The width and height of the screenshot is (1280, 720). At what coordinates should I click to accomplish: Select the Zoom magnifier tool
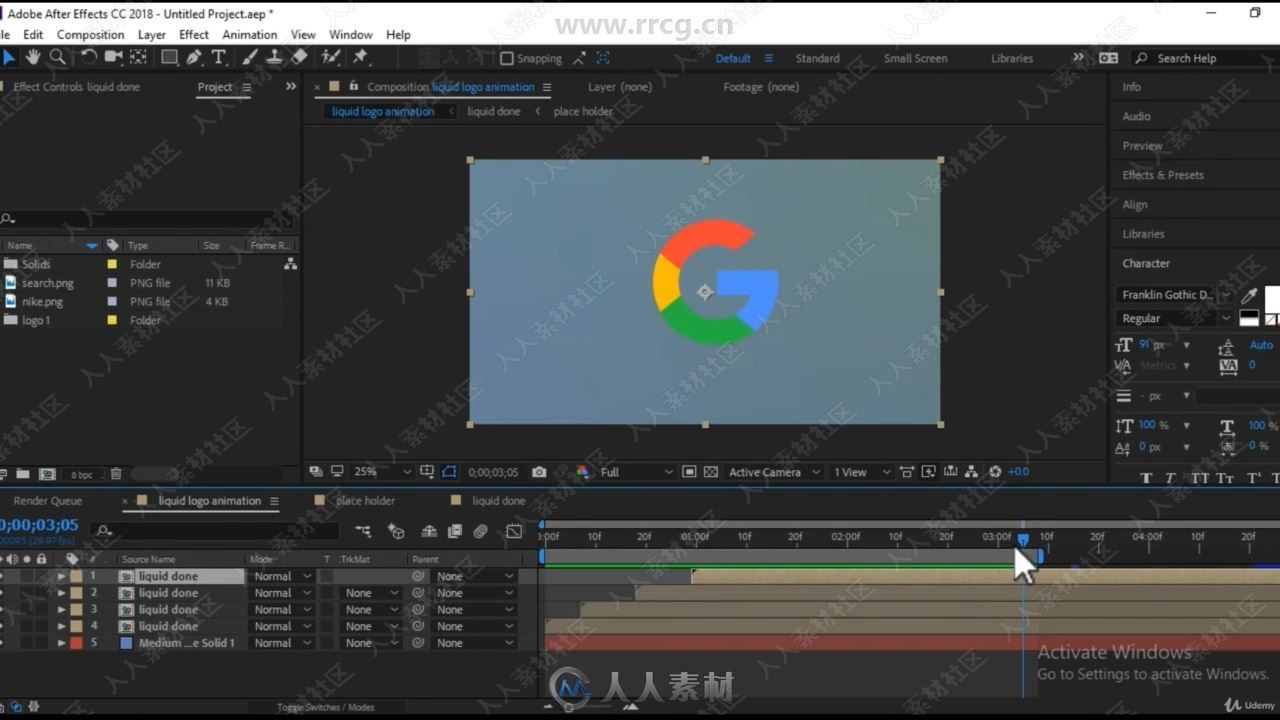[x=57, y=58]
